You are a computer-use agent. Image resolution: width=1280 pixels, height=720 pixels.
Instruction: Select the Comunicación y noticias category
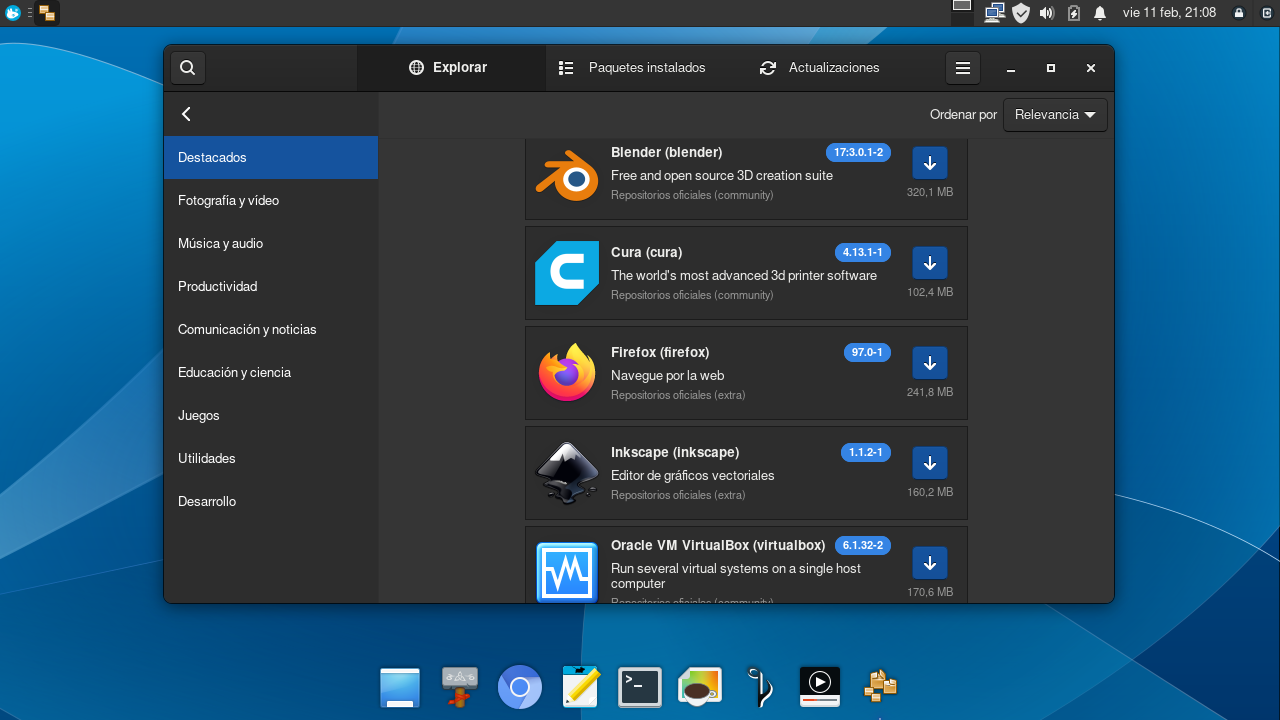click(271, 330)
